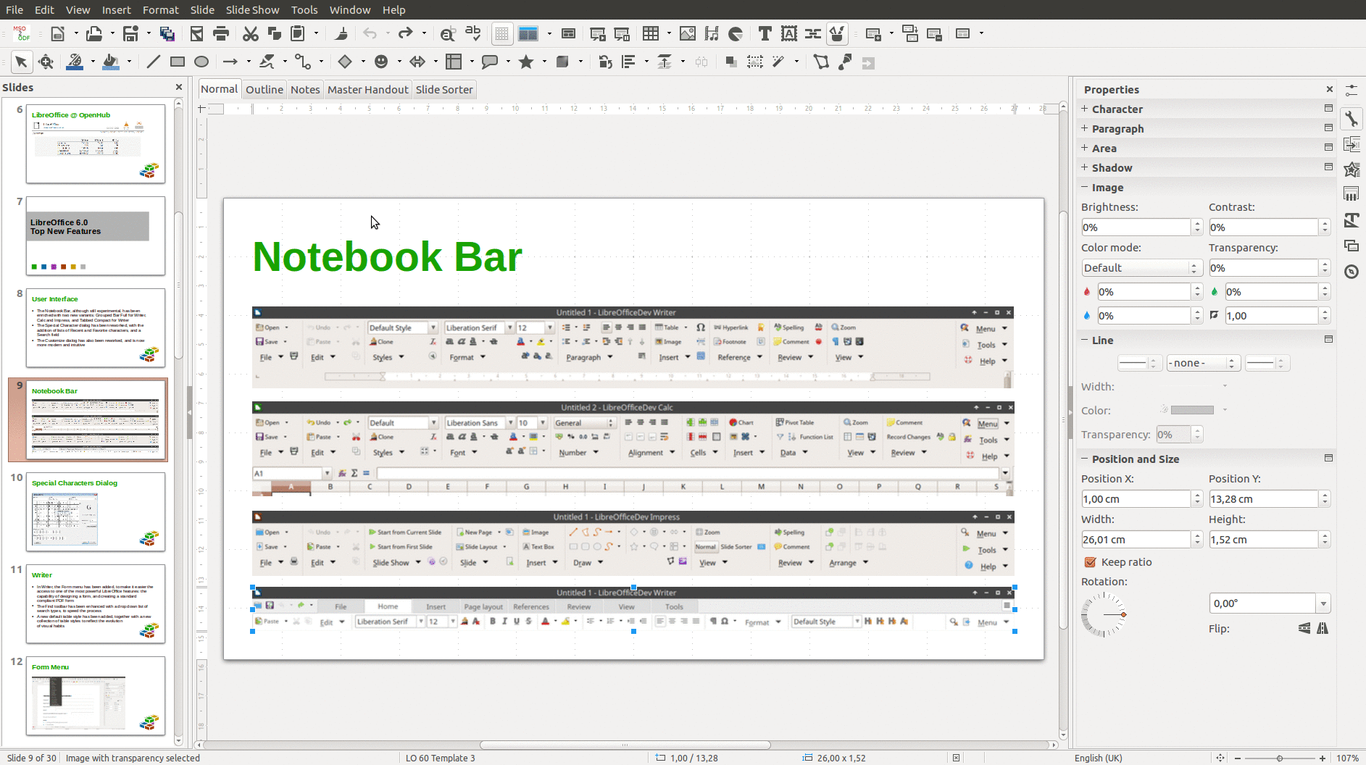This screenshot has height=765, width=1366.
Task: Click the 107% zoom level in status bar
Action: coord(1346,758)
